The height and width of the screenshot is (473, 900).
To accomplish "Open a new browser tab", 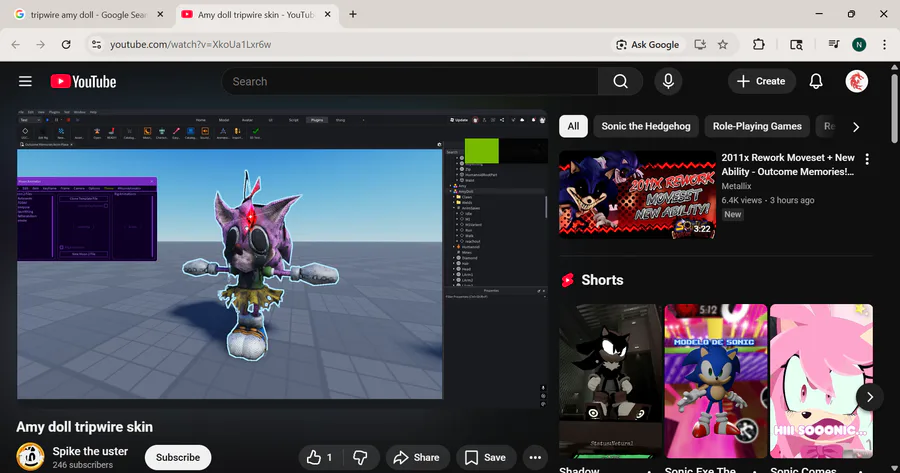I will pos(353,14).
